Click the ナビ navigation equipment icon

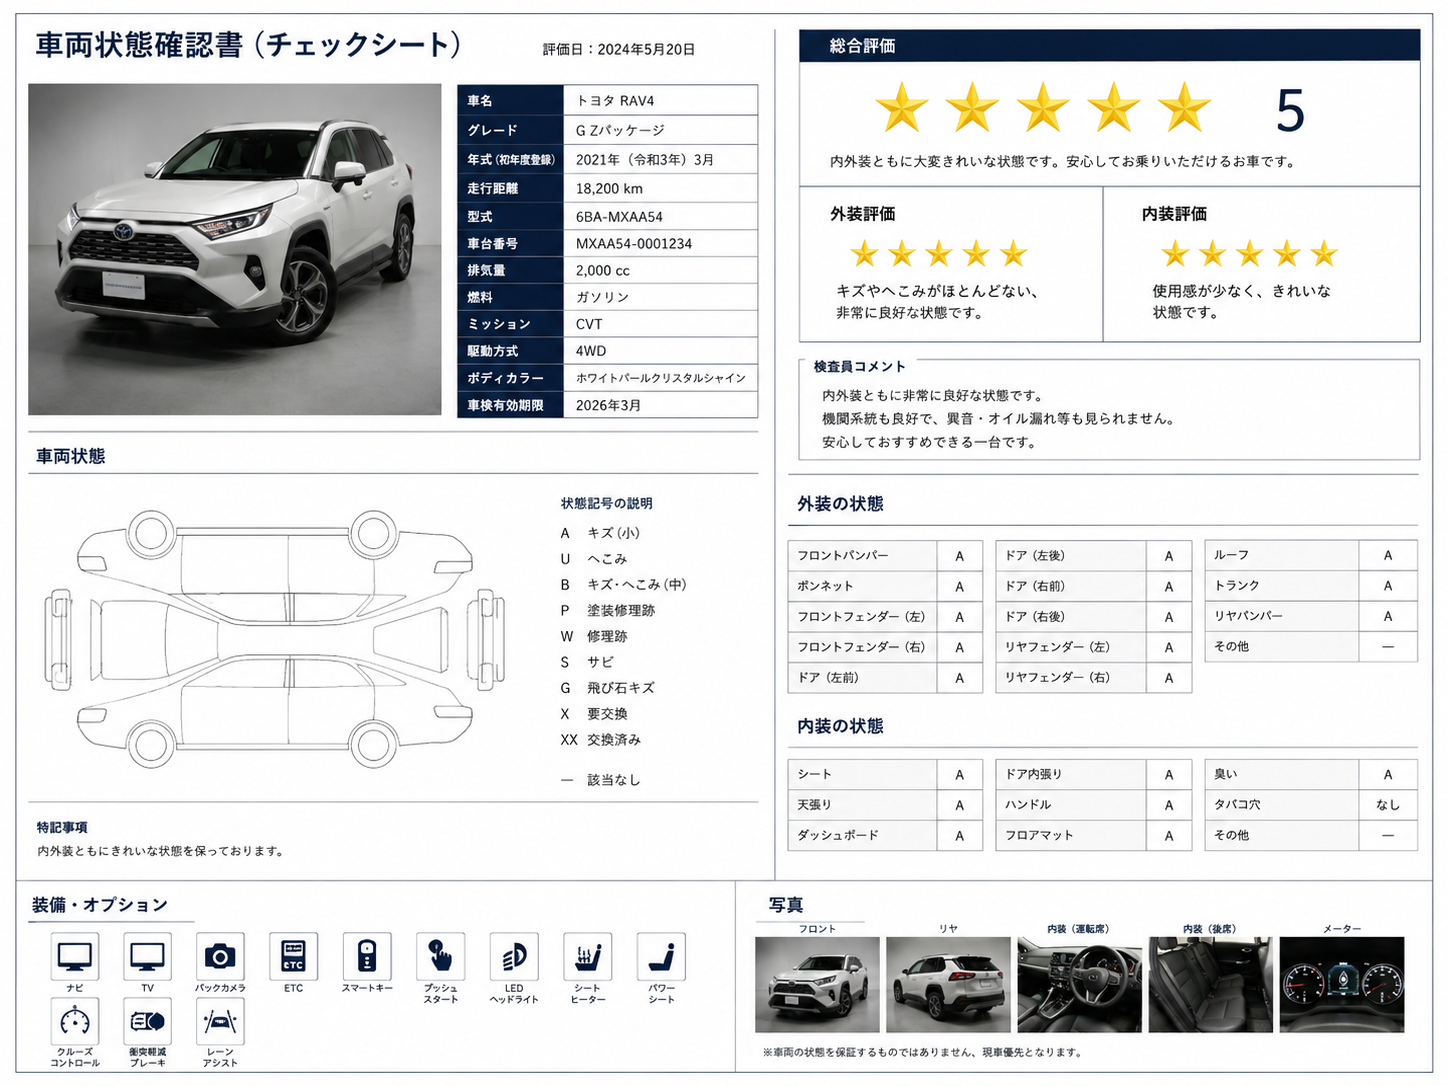click(x=75, y=957)
